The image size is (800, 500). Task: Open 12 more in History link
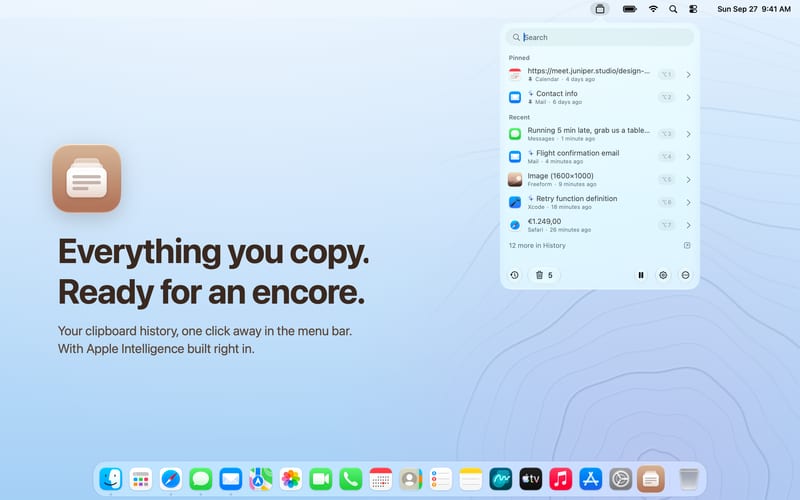point(537,245)
